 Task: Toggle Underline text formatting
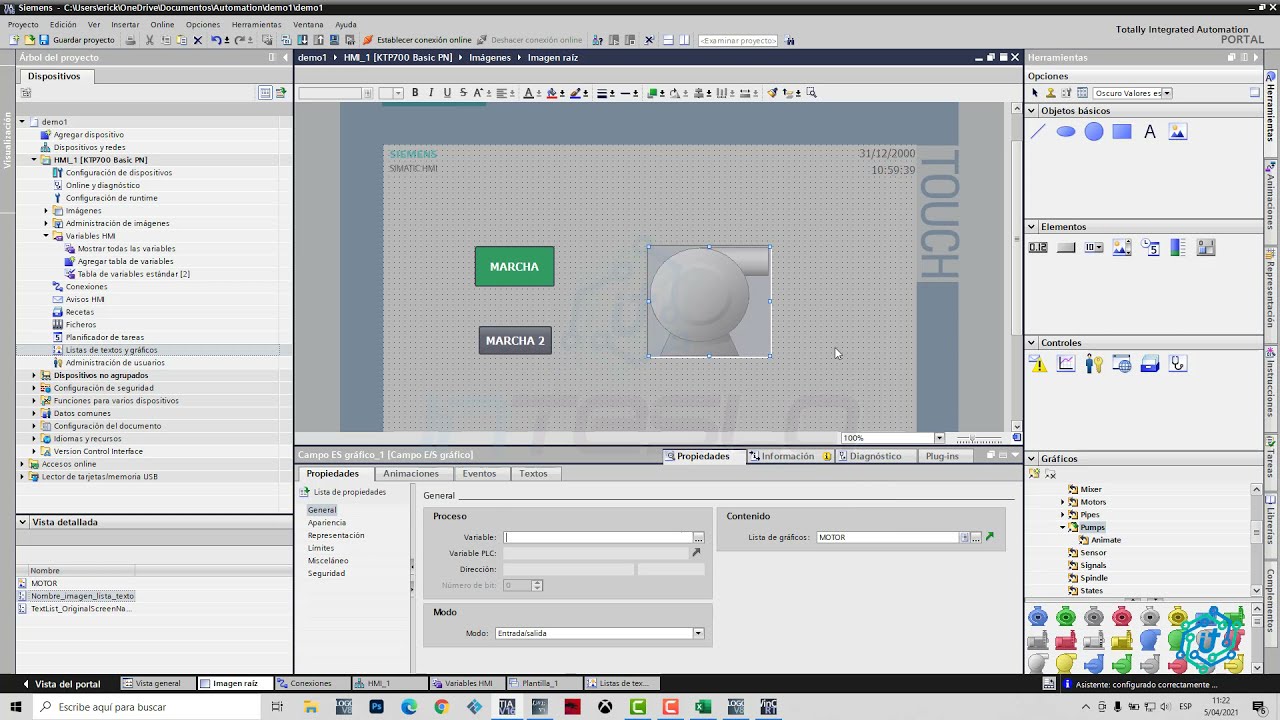(x=447, y=93)
